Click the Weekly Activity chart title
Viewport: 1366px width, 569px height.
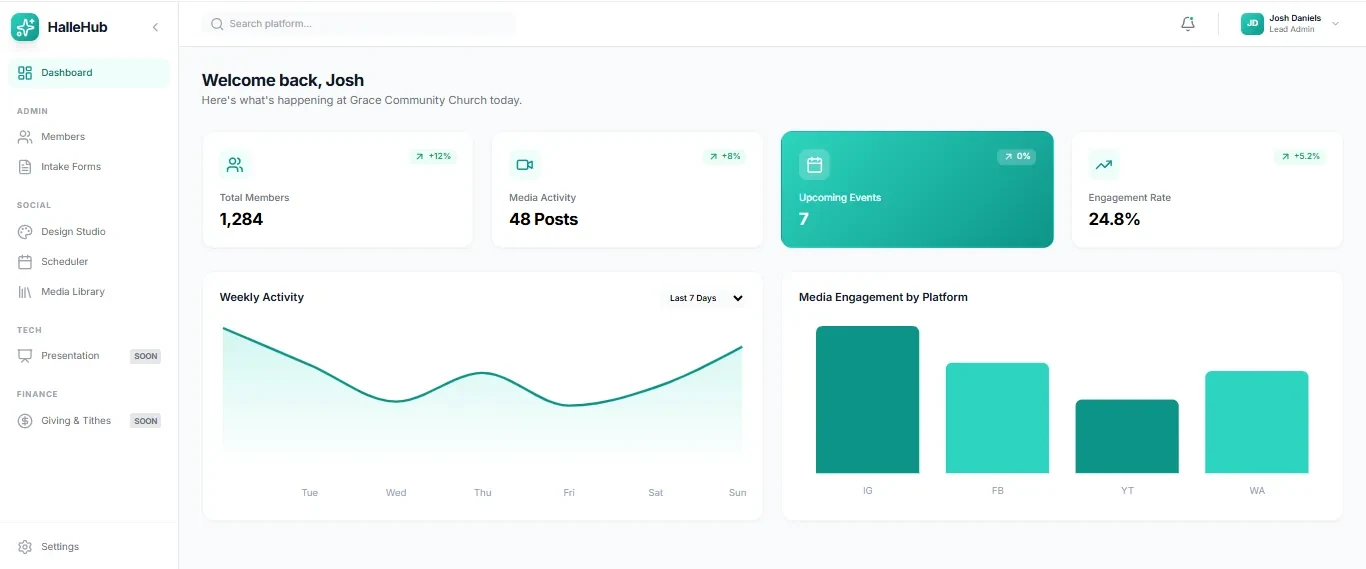(262, 297)
